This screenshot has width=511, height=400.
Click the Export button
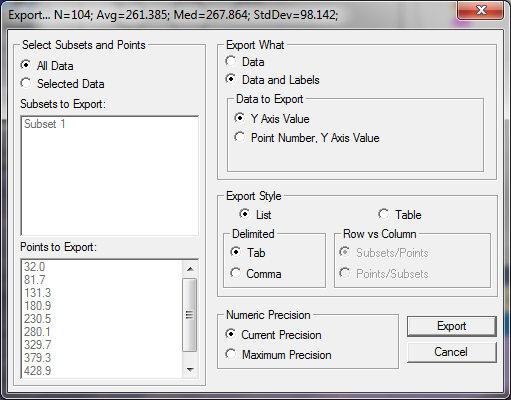click(452, 326)
